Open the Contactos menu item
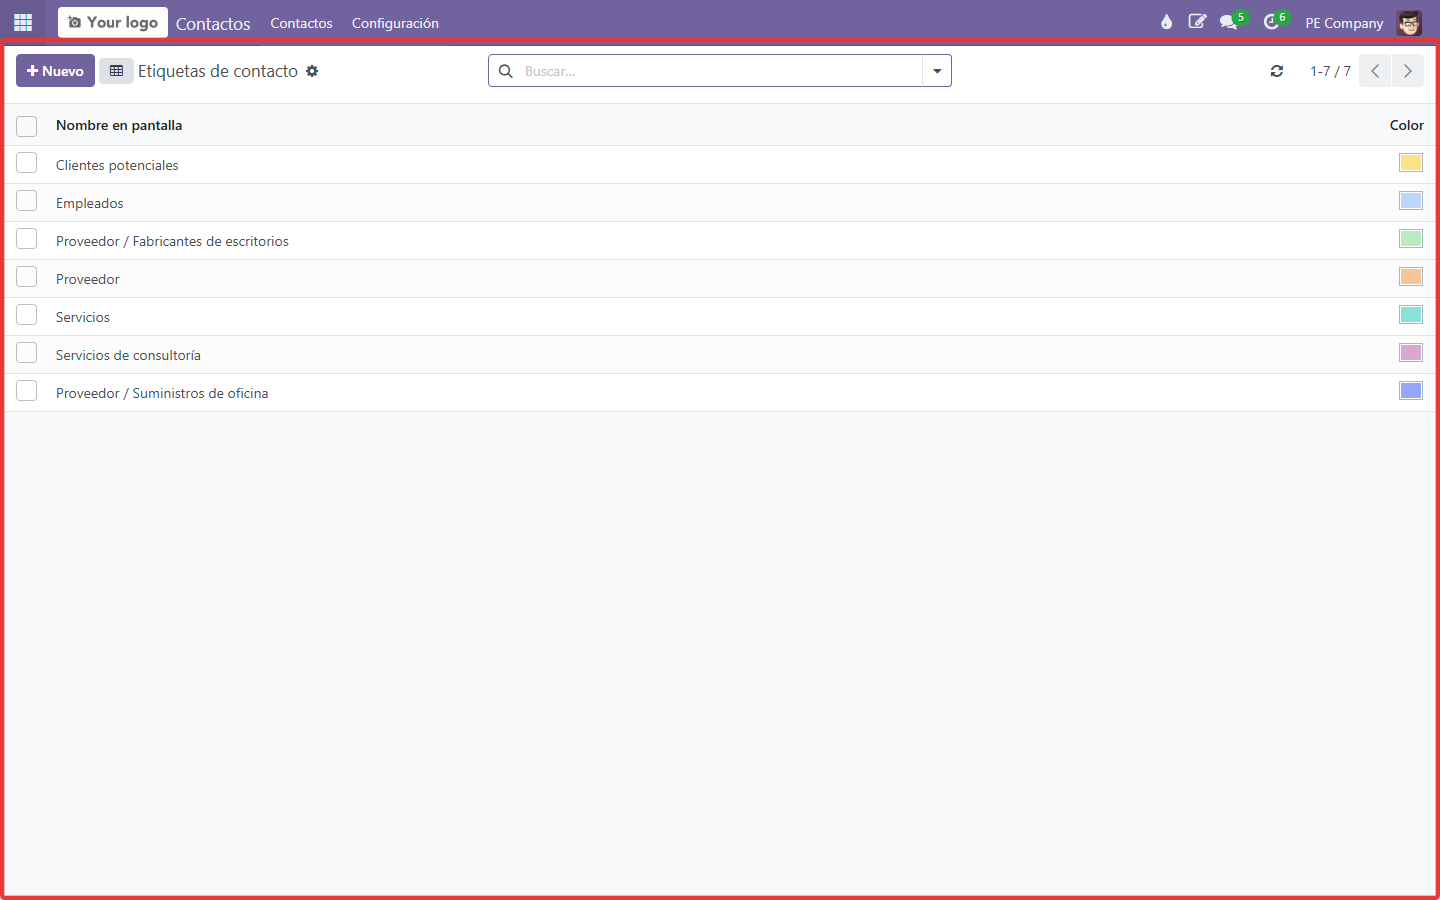The width and height of the screenshot is (1440, 900). tap(301, 23)
